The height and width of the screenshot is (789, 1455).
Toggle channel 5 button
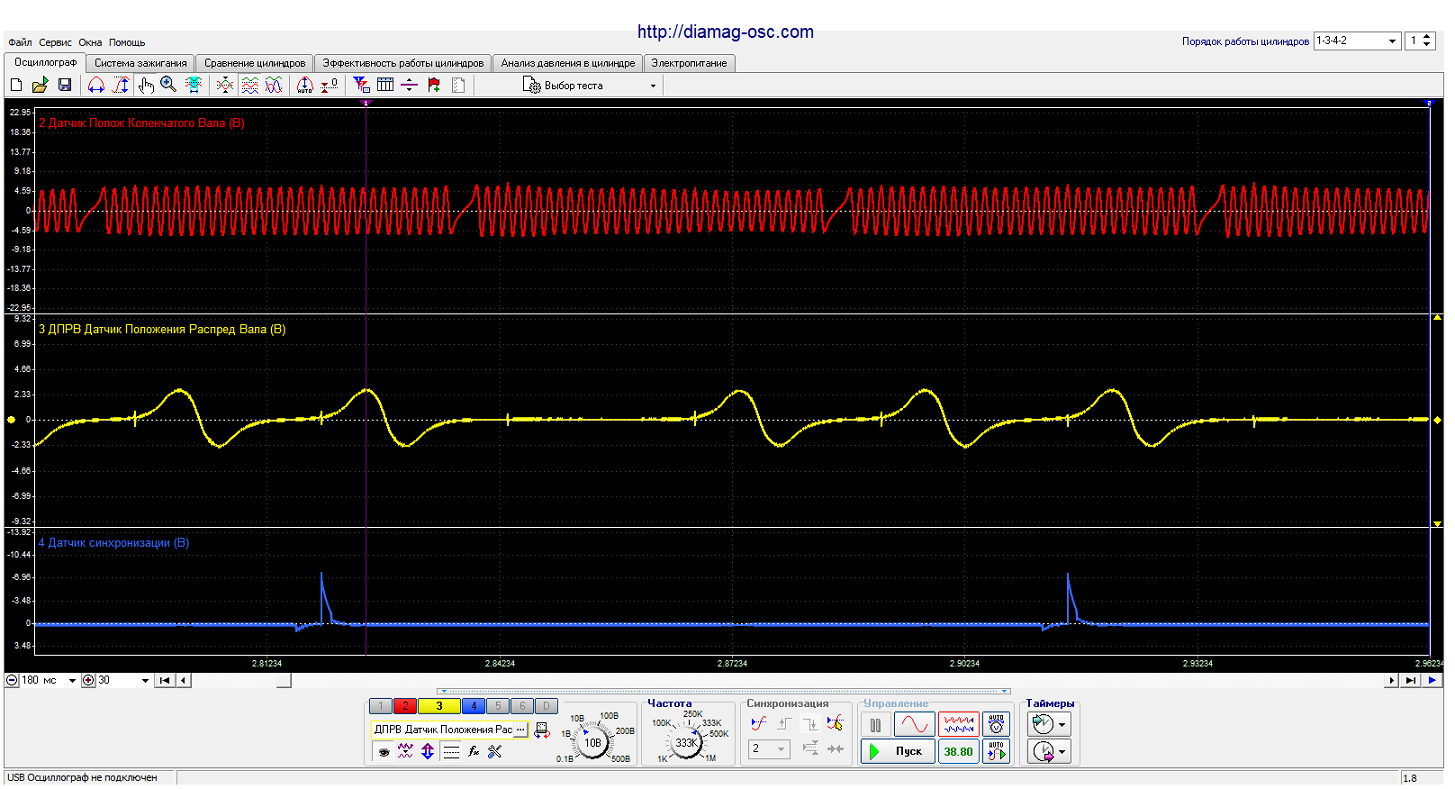point(498,706)
